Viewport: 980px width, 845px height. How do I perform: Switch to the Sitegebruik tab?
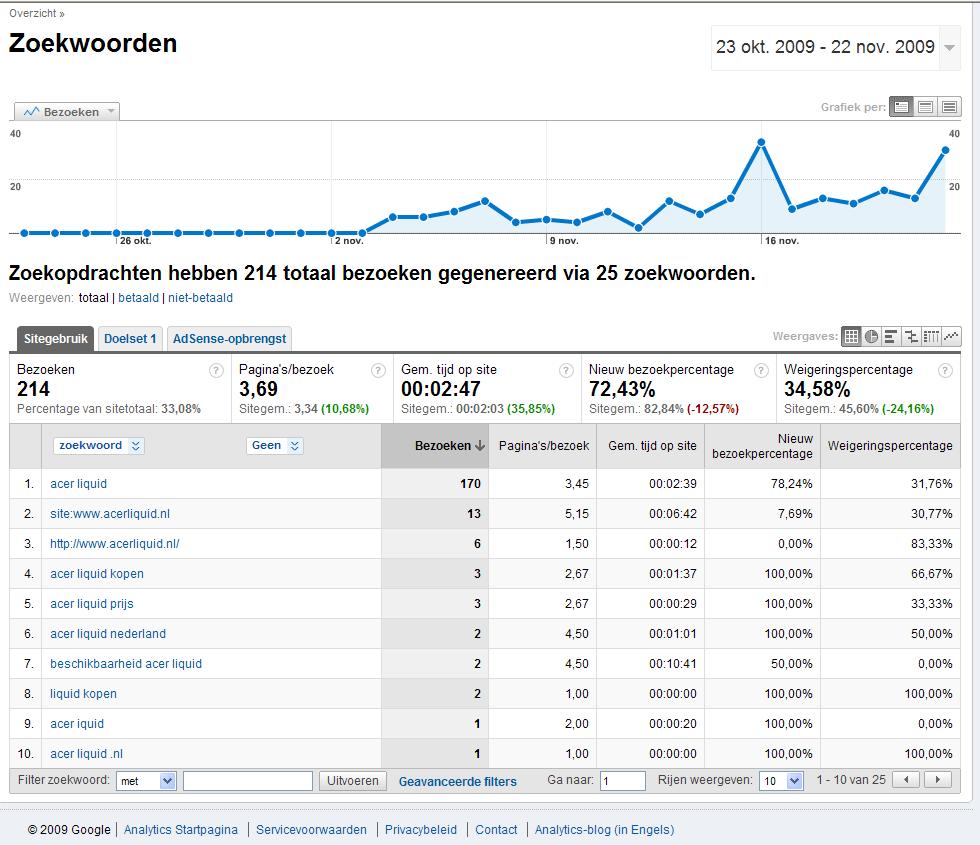pyautogui.click(x=56, y=339)
